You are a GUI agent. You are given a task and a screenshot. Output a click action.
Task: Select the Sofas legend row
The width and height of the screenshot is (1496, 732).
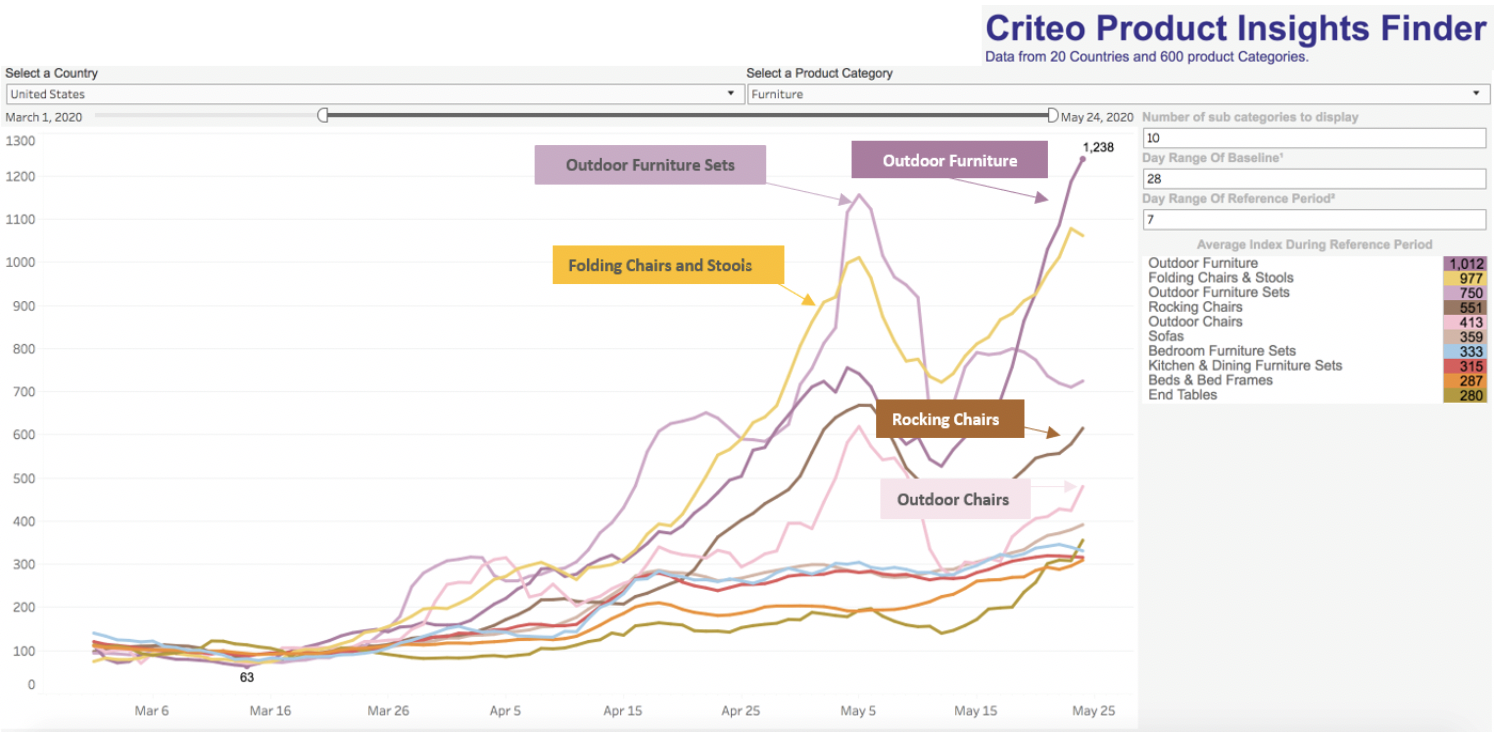pos(1317,336)
